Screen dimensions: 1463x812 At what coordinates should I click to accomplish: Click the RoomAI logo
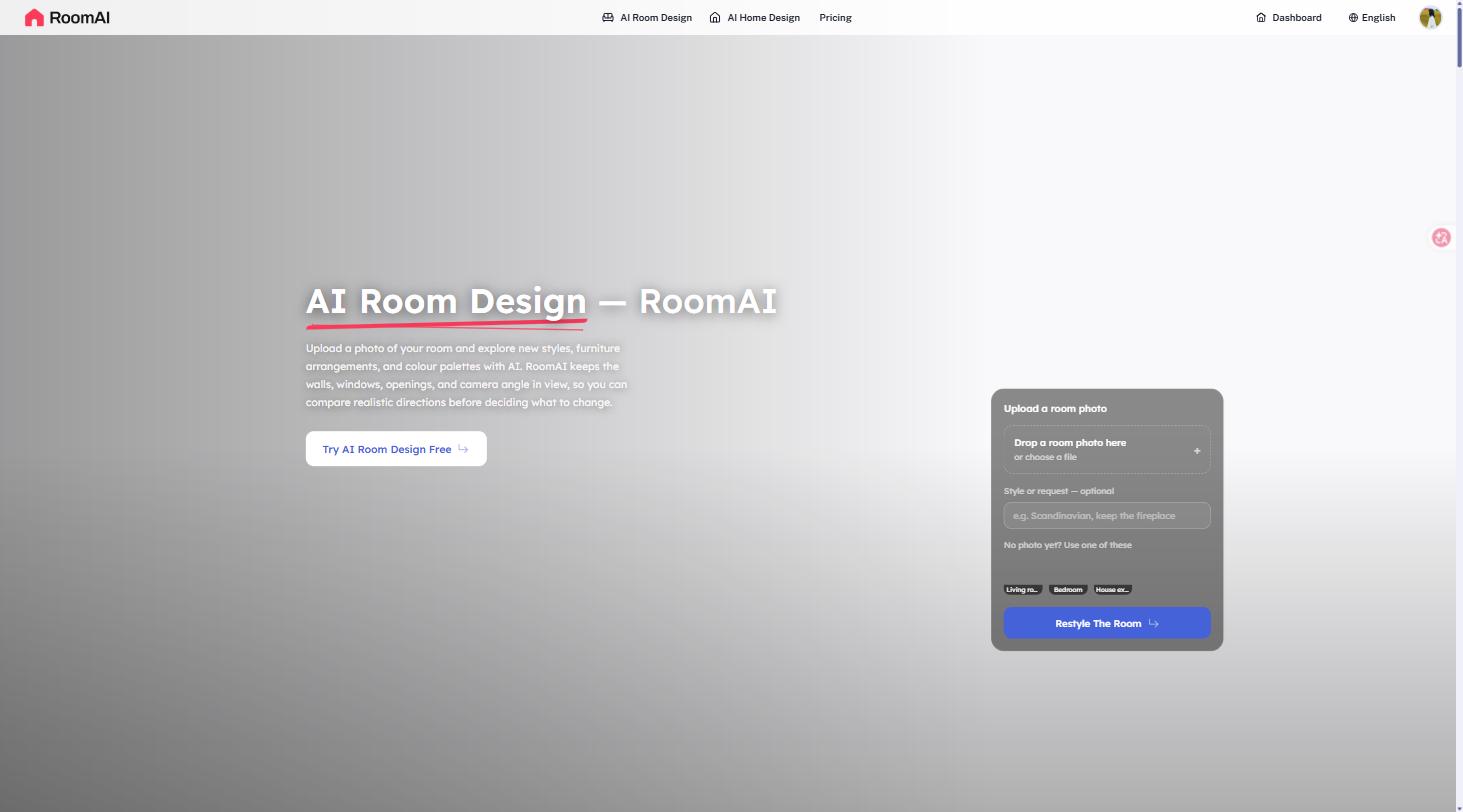[x=67, y=18]
